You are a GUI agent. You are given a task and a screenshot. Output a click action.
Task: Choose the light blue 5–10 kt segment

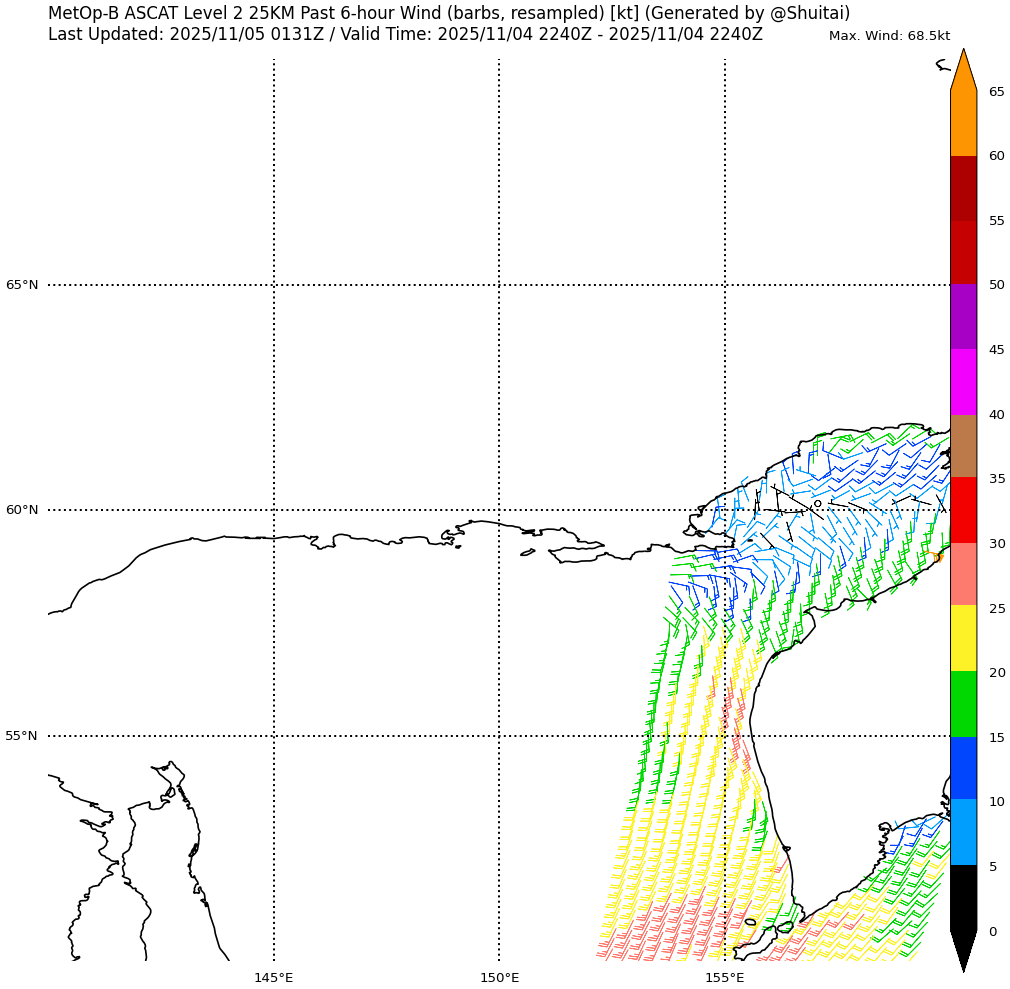pyautogui.click(x=963, y=832)
